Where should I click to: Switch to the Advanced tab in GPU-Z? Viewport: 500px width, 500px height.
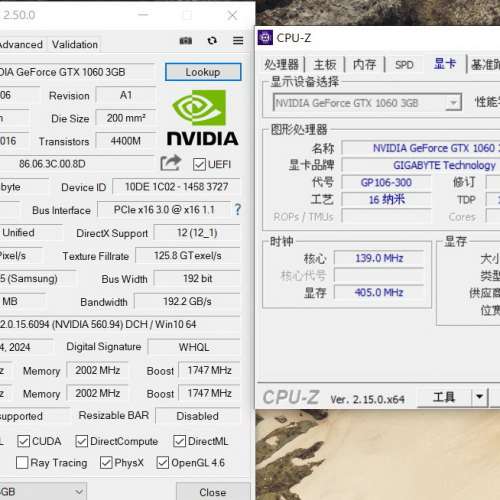coord(21,44)
